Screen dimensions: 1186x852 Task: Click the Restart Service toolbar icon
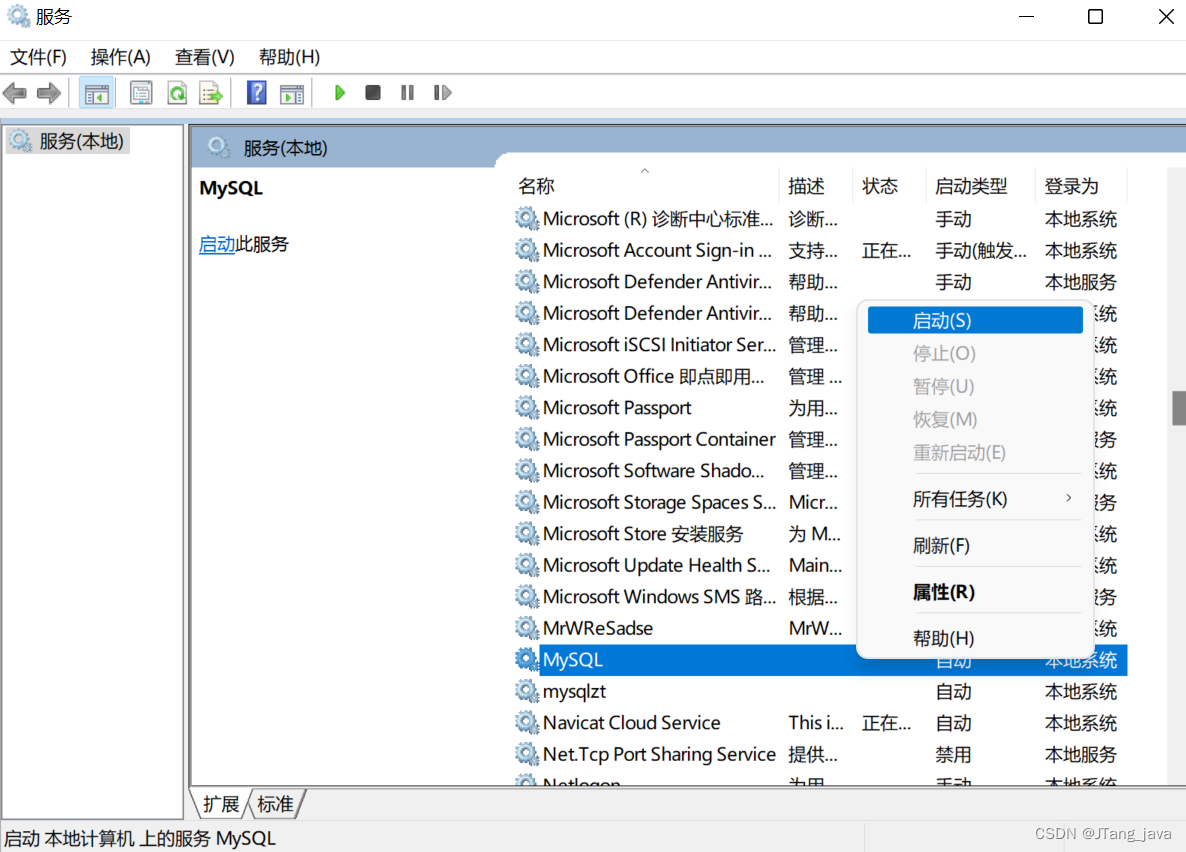tap(442, 92)
